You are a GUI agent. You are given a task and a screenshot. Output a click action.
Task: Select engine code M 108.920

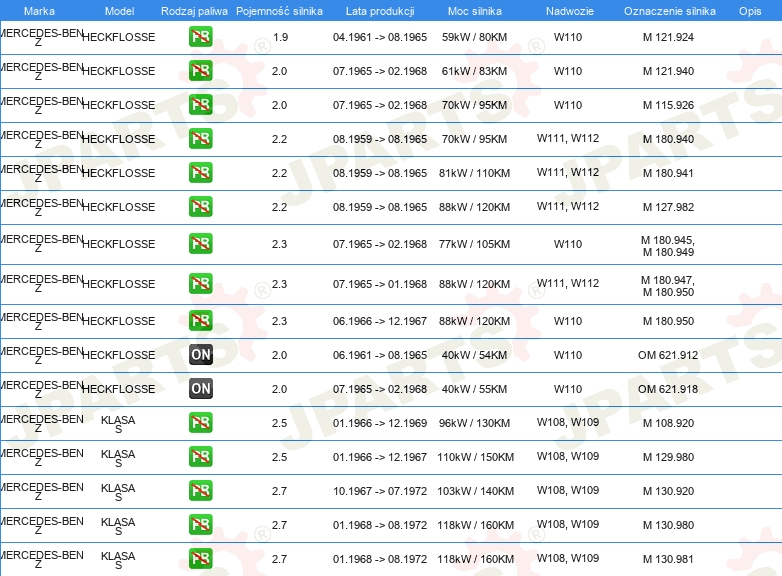[x=668, y=423]
